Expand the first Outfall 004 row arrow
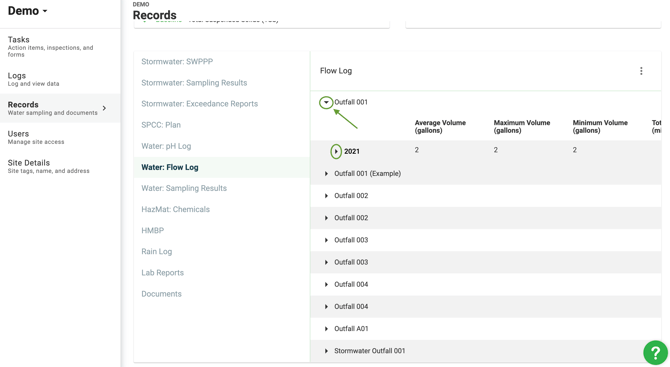Viewport: 670px width, 367px height. tap(326, 284)
